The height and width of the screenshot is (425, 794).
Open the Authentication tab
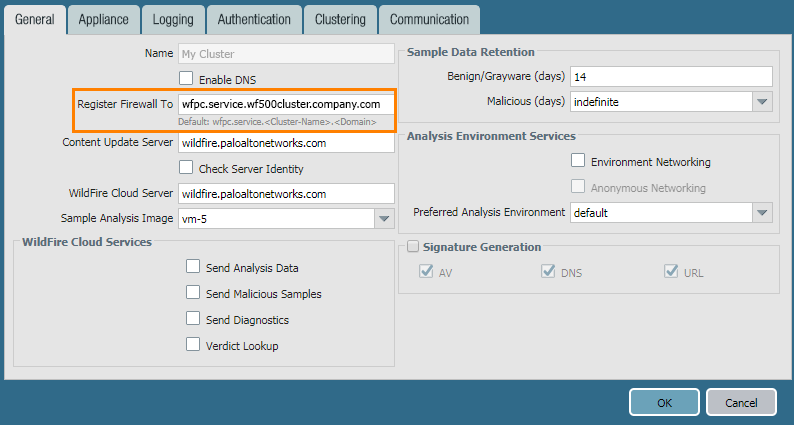coord(254,19)
